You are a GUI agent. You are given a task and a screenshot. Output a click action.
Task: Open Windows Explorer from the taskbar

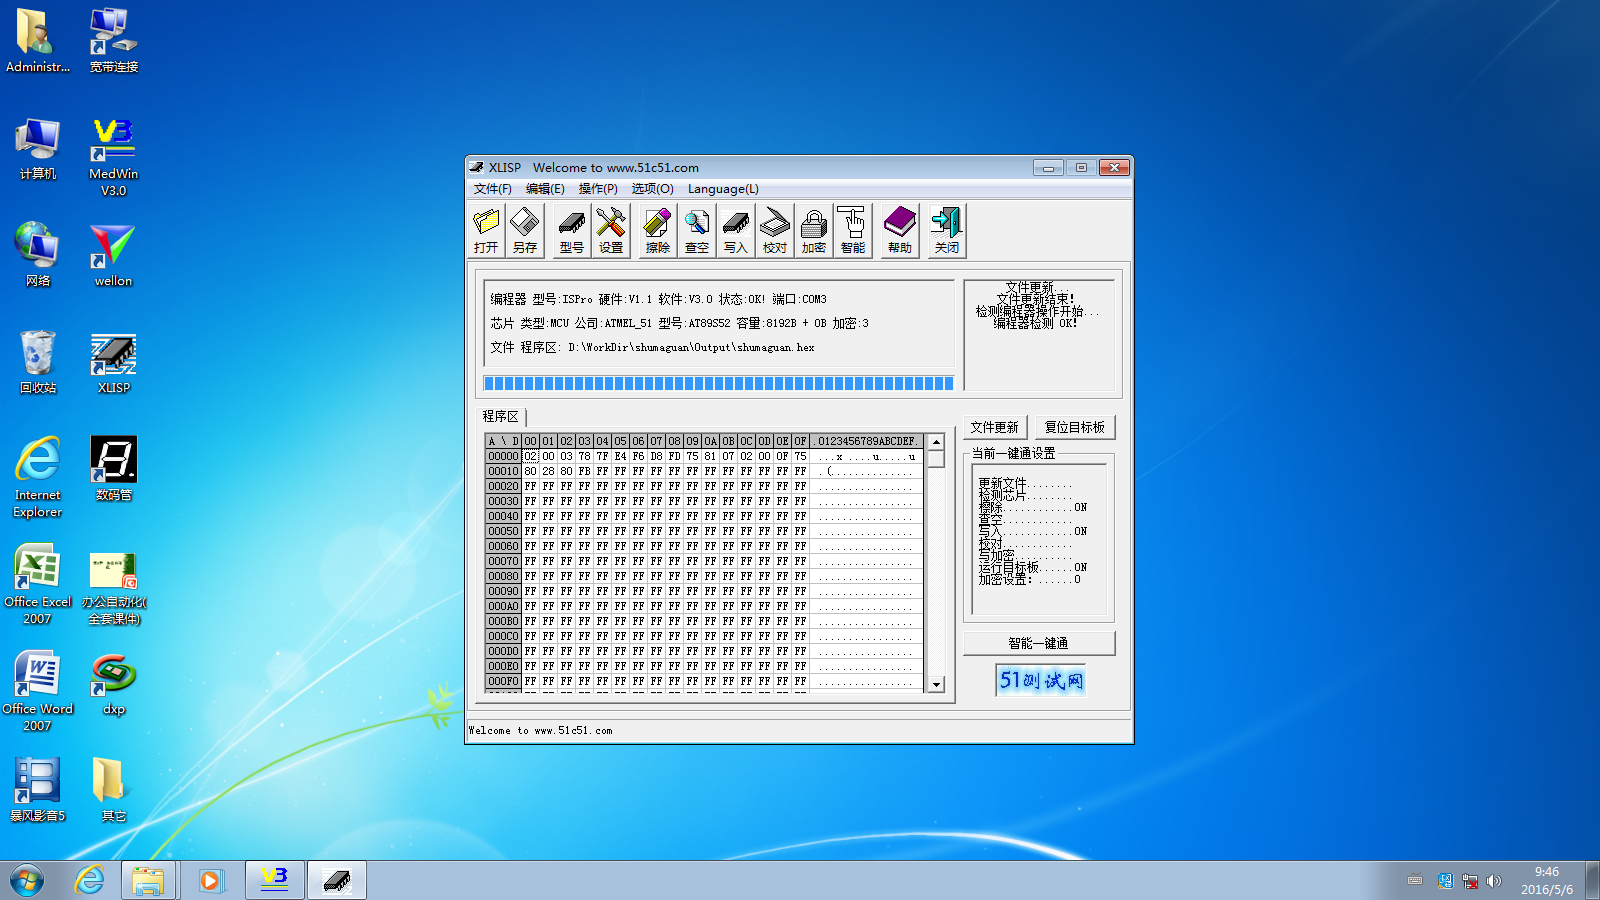[149, 881]
